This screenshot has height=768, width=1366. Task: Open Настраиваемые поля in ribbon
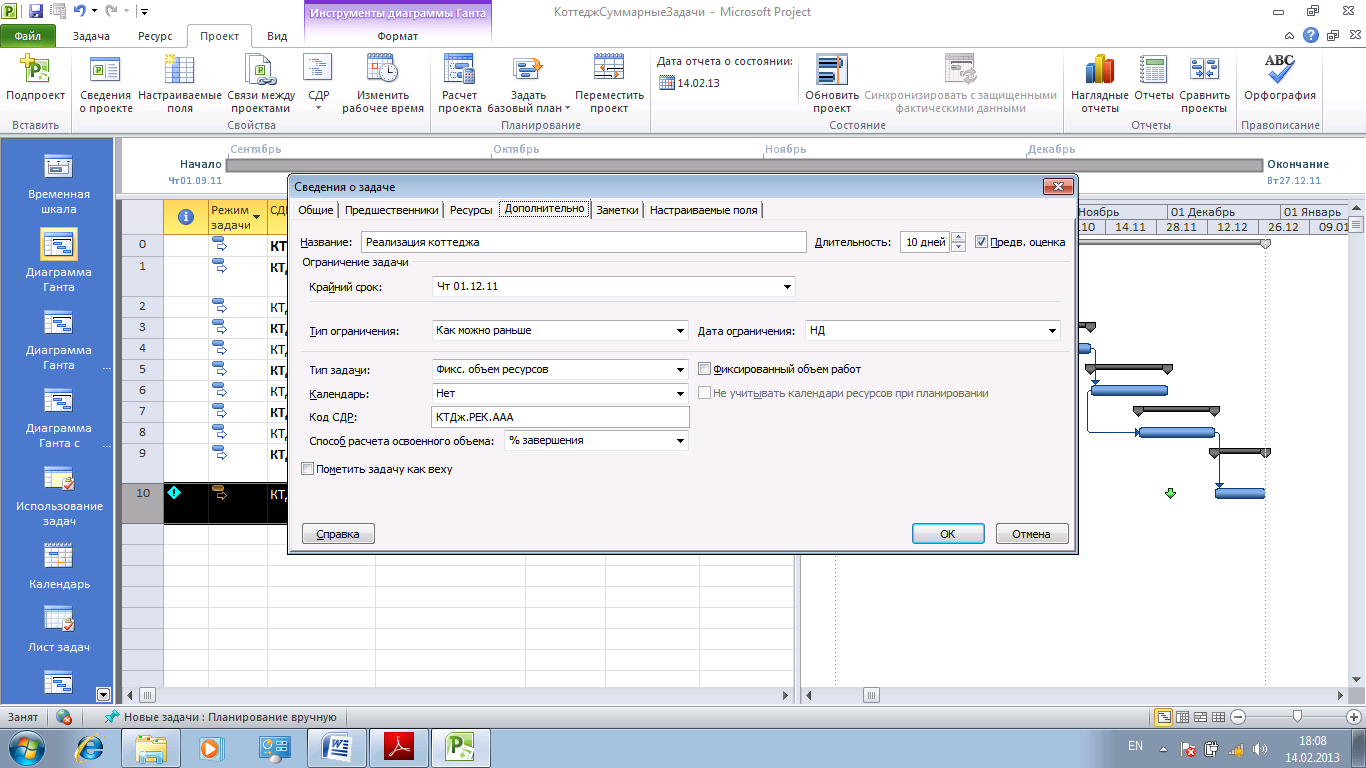[x=180, y=85]
